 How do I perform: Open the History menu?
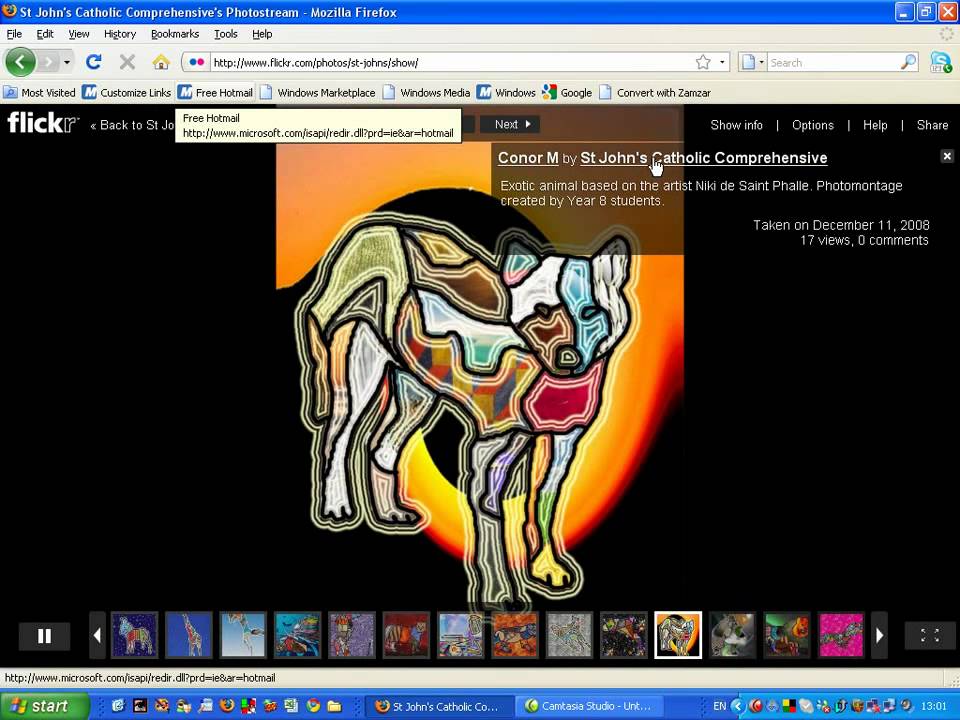[x=119, y=34]
